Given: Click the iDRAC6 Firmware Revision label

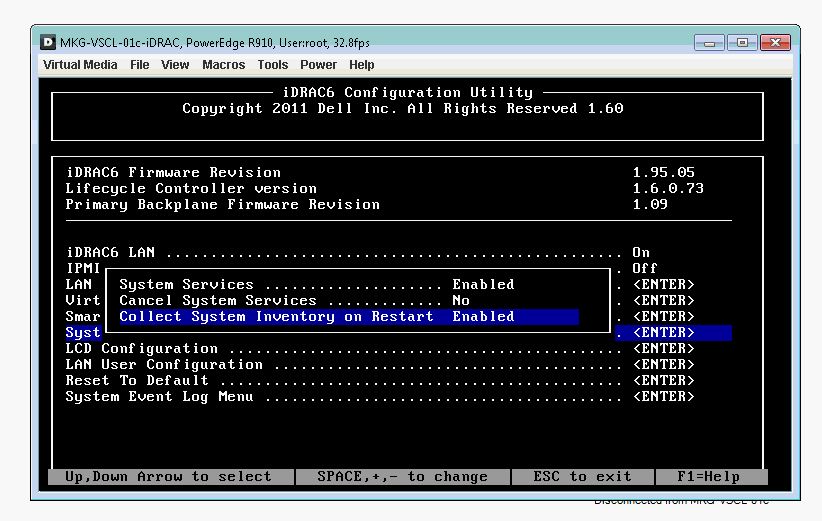Looking at the screenshot, I should click(174, 172).
